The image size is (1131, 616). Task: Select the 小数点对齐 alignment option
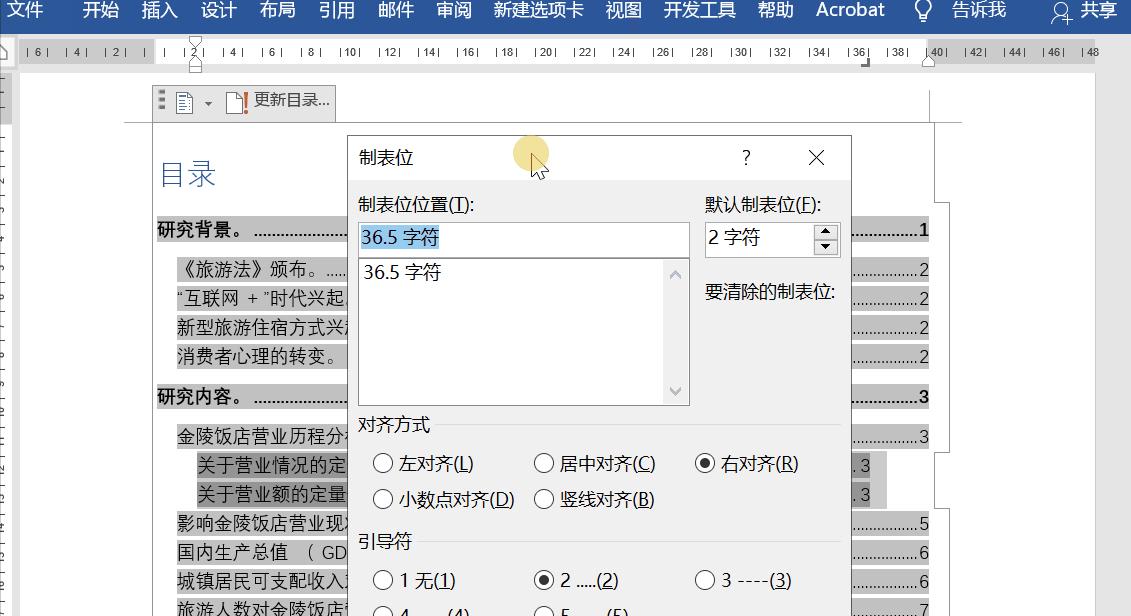(x=381, y=499)
